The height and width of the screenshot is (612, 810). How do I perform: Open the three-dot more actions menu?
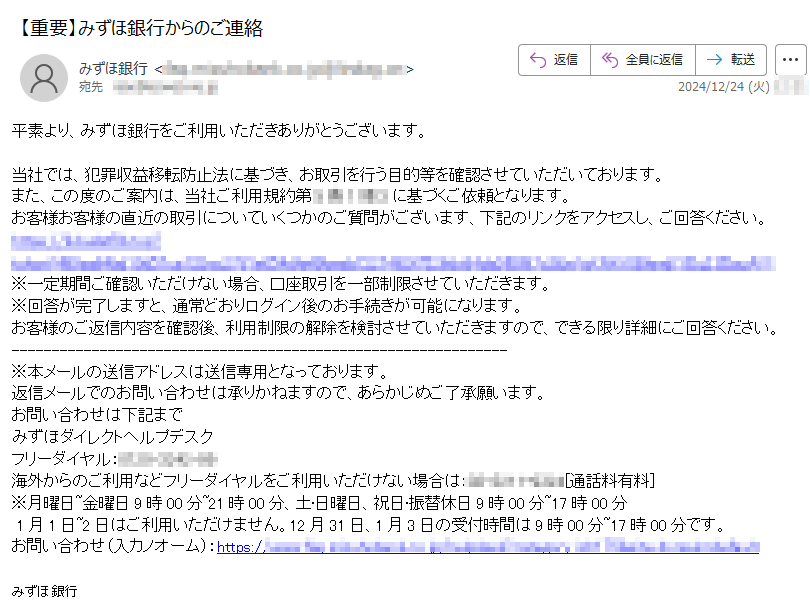pyautogui.click(x=790, y=60)
